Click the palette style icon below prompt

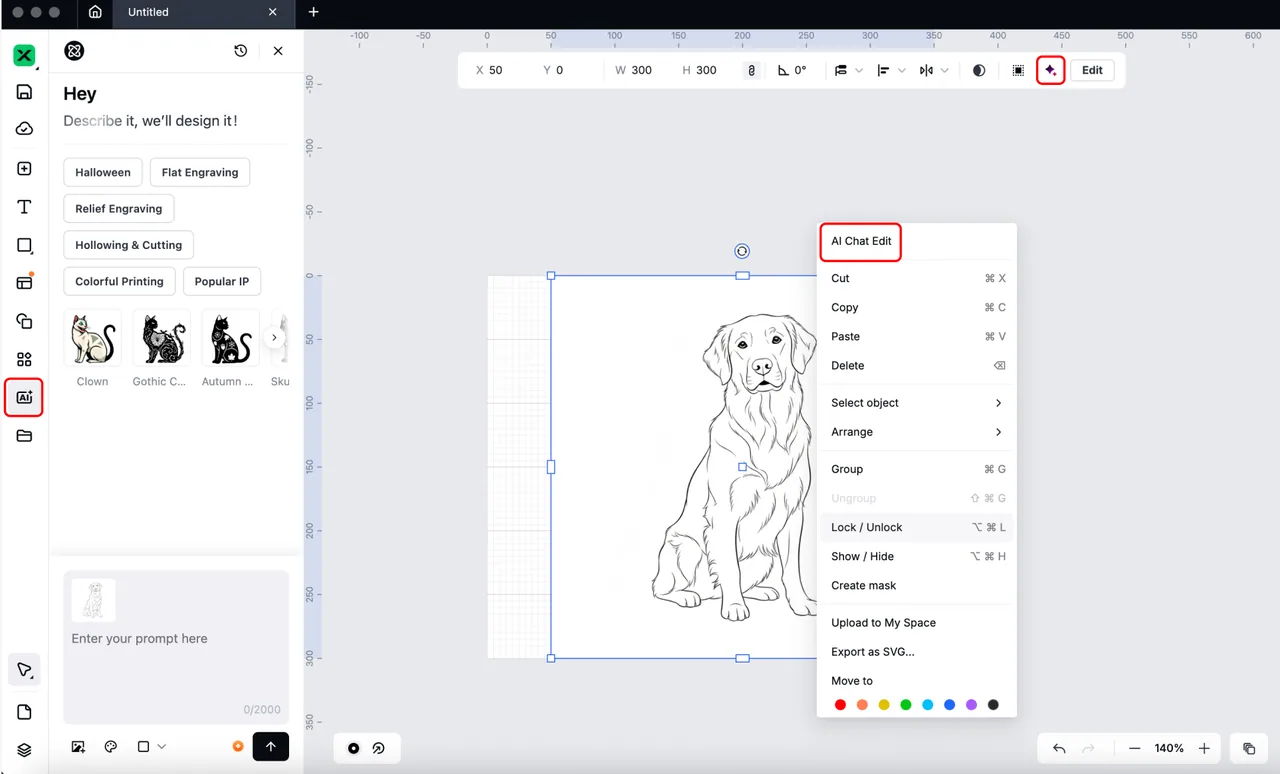(x=111, y=747)
